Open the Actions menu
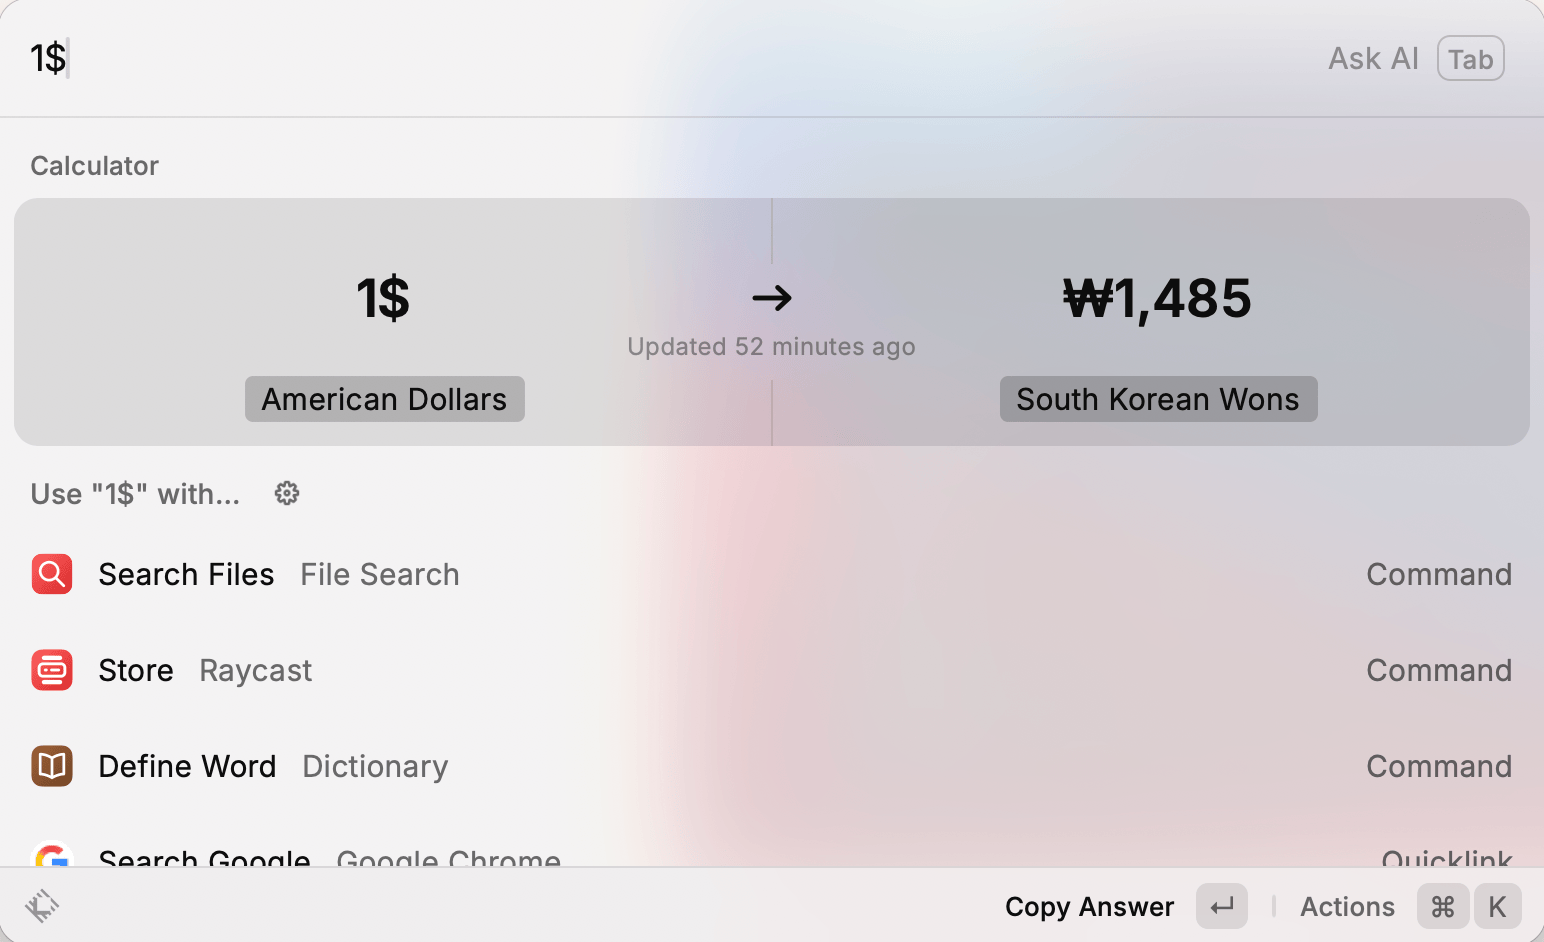Image resolution: width=1544 pixels, height=942 pixels. point(1346,906)
